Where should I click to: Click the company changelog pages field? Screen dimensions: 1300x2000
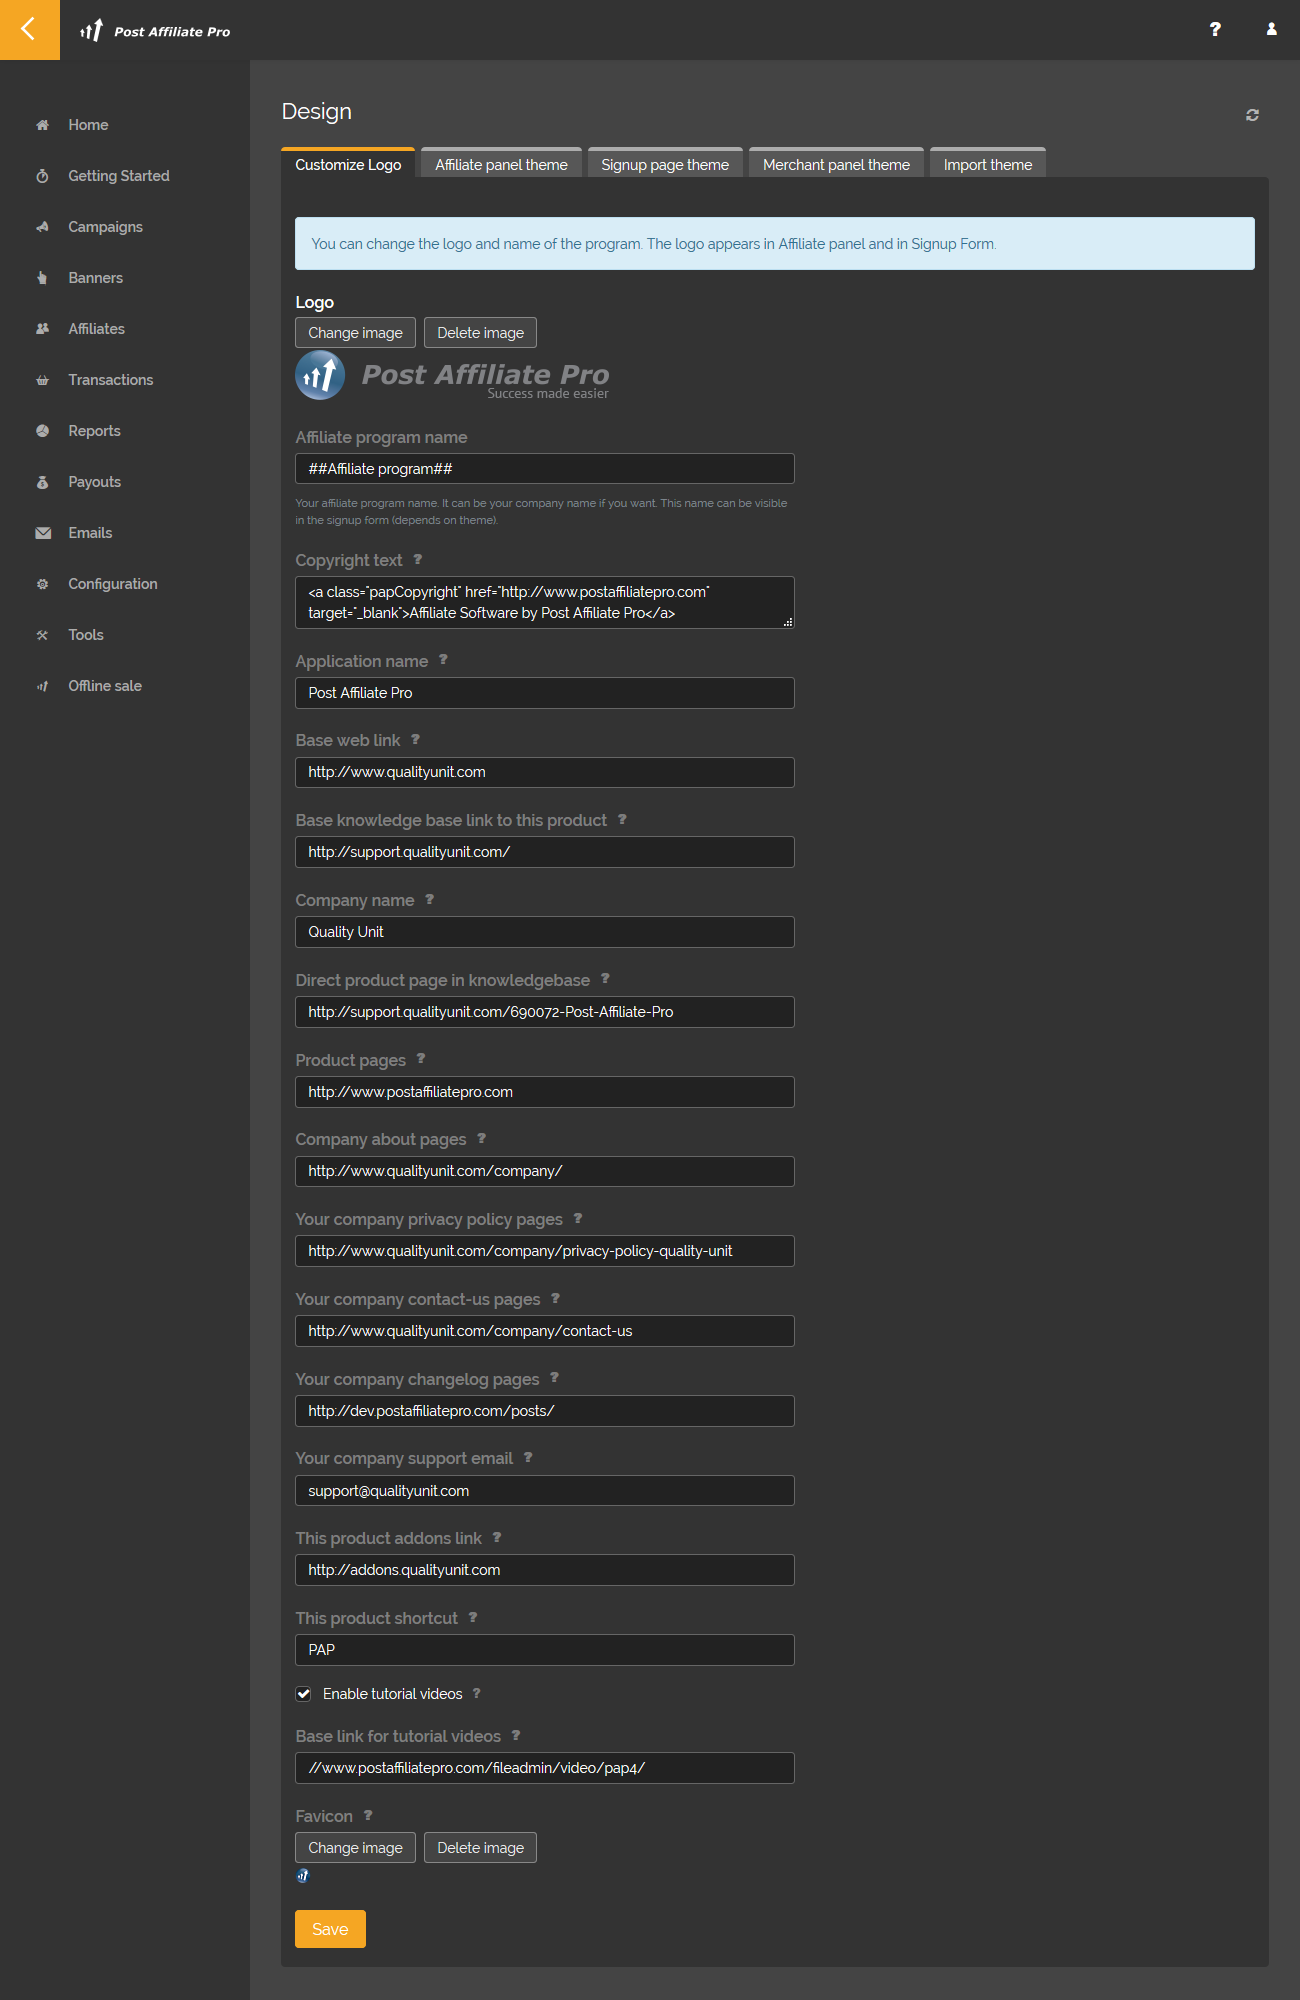[x=545, y=1411]
